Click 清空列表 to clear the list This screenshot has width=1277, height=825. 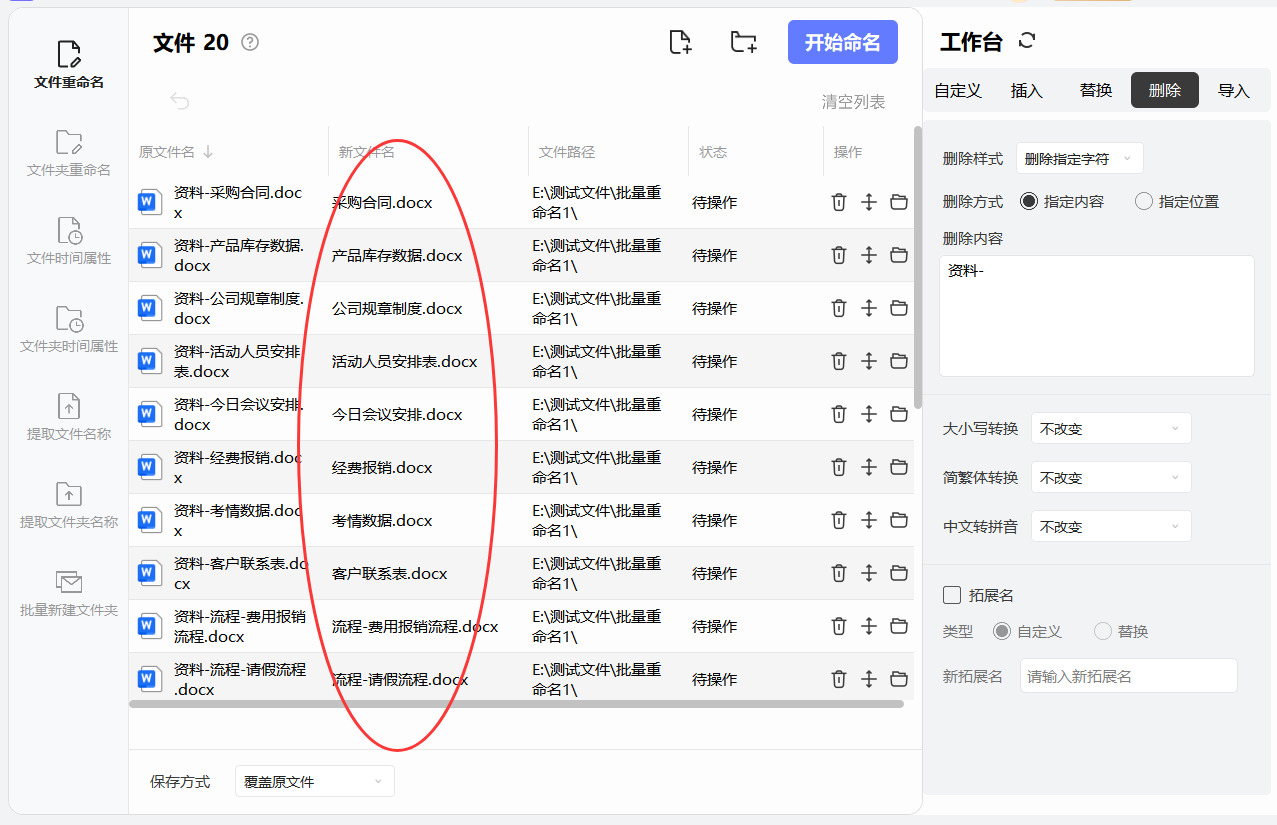(x=853, y=101)
